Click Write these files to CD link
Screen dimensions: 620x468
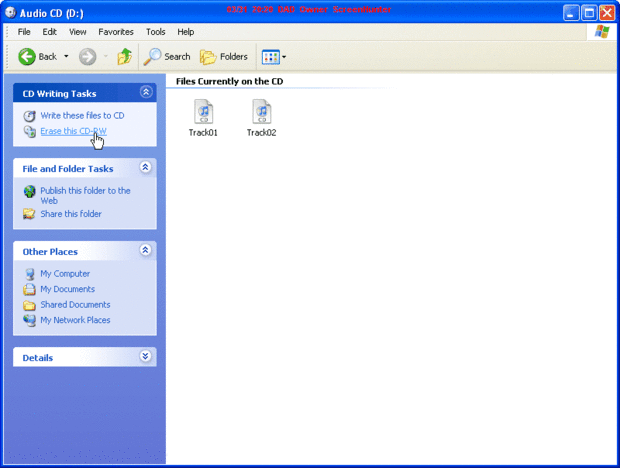click(82, 115)
